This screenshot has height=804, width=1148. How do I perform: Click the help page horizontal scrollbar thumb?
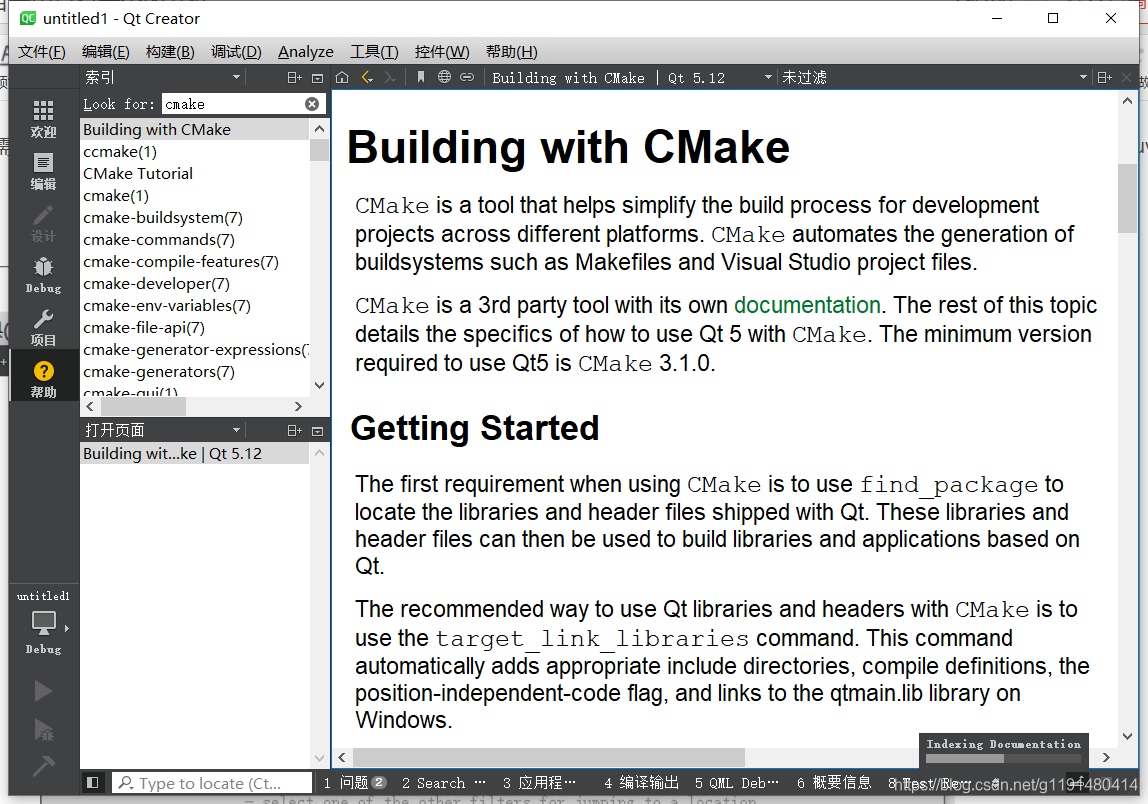click(549, 757)
